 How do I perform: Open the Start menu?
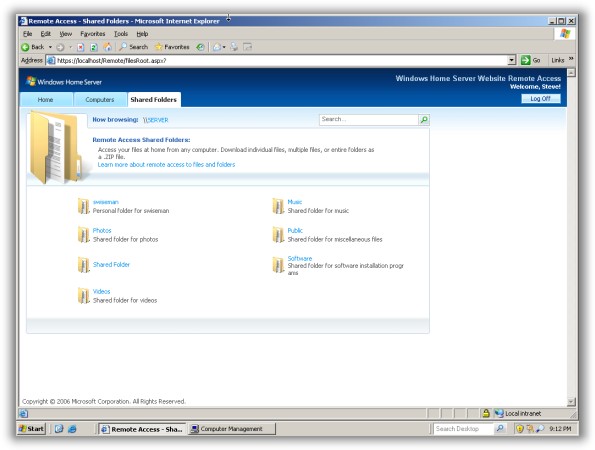coord(31,429)
